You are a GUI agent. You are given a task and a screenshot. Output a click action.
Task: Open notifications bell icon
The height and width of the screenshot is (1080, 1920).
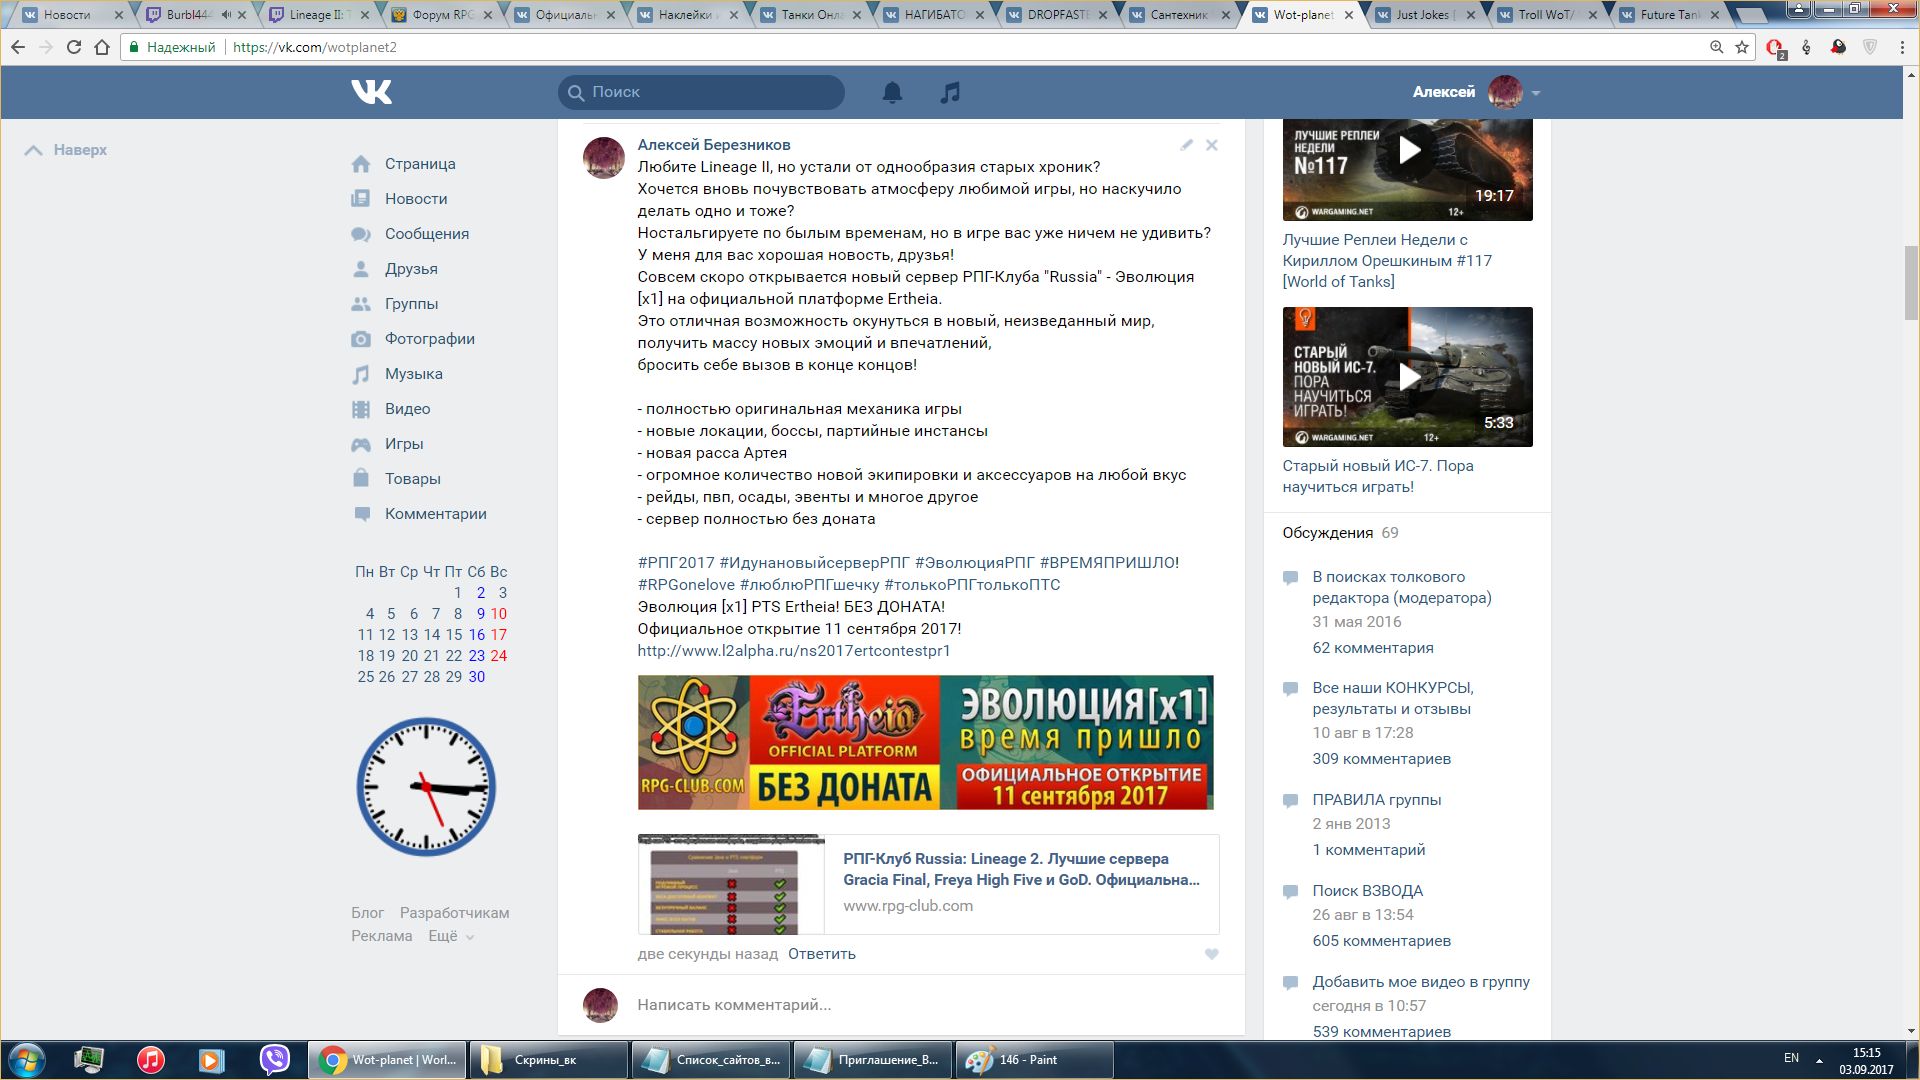click(892, 92)
